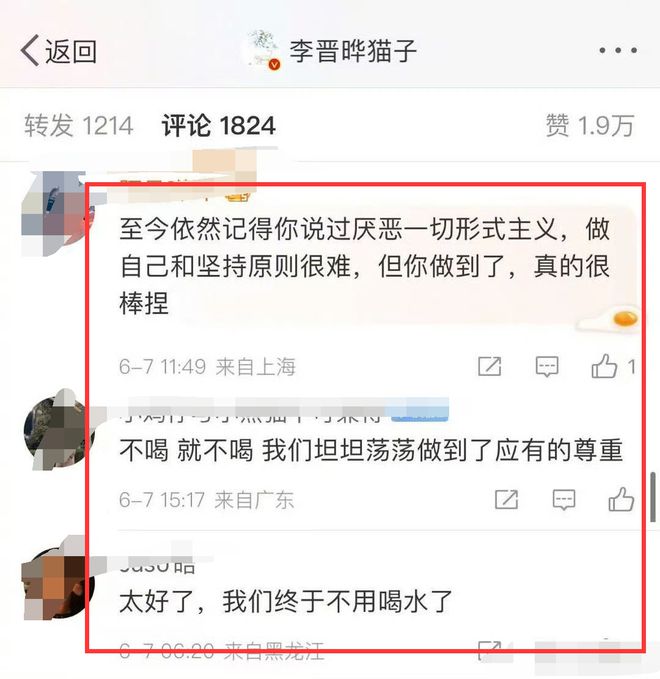Viewport: 660px width, 679px height.
Task: Click the title 李晋晔猫子 in the header
Action: coord(353,51)
